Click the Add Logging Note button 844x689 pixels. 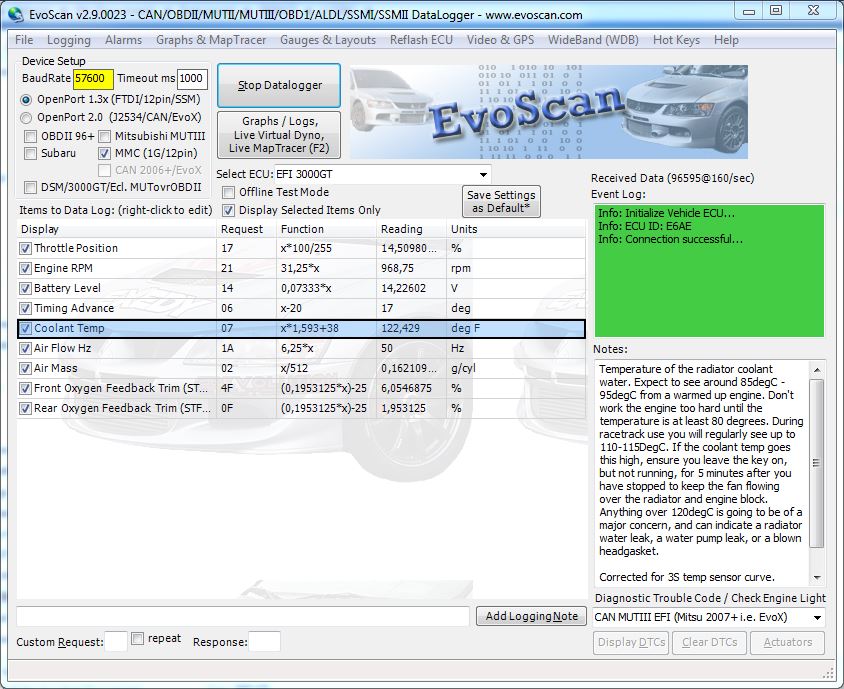[x=531, y=616]
